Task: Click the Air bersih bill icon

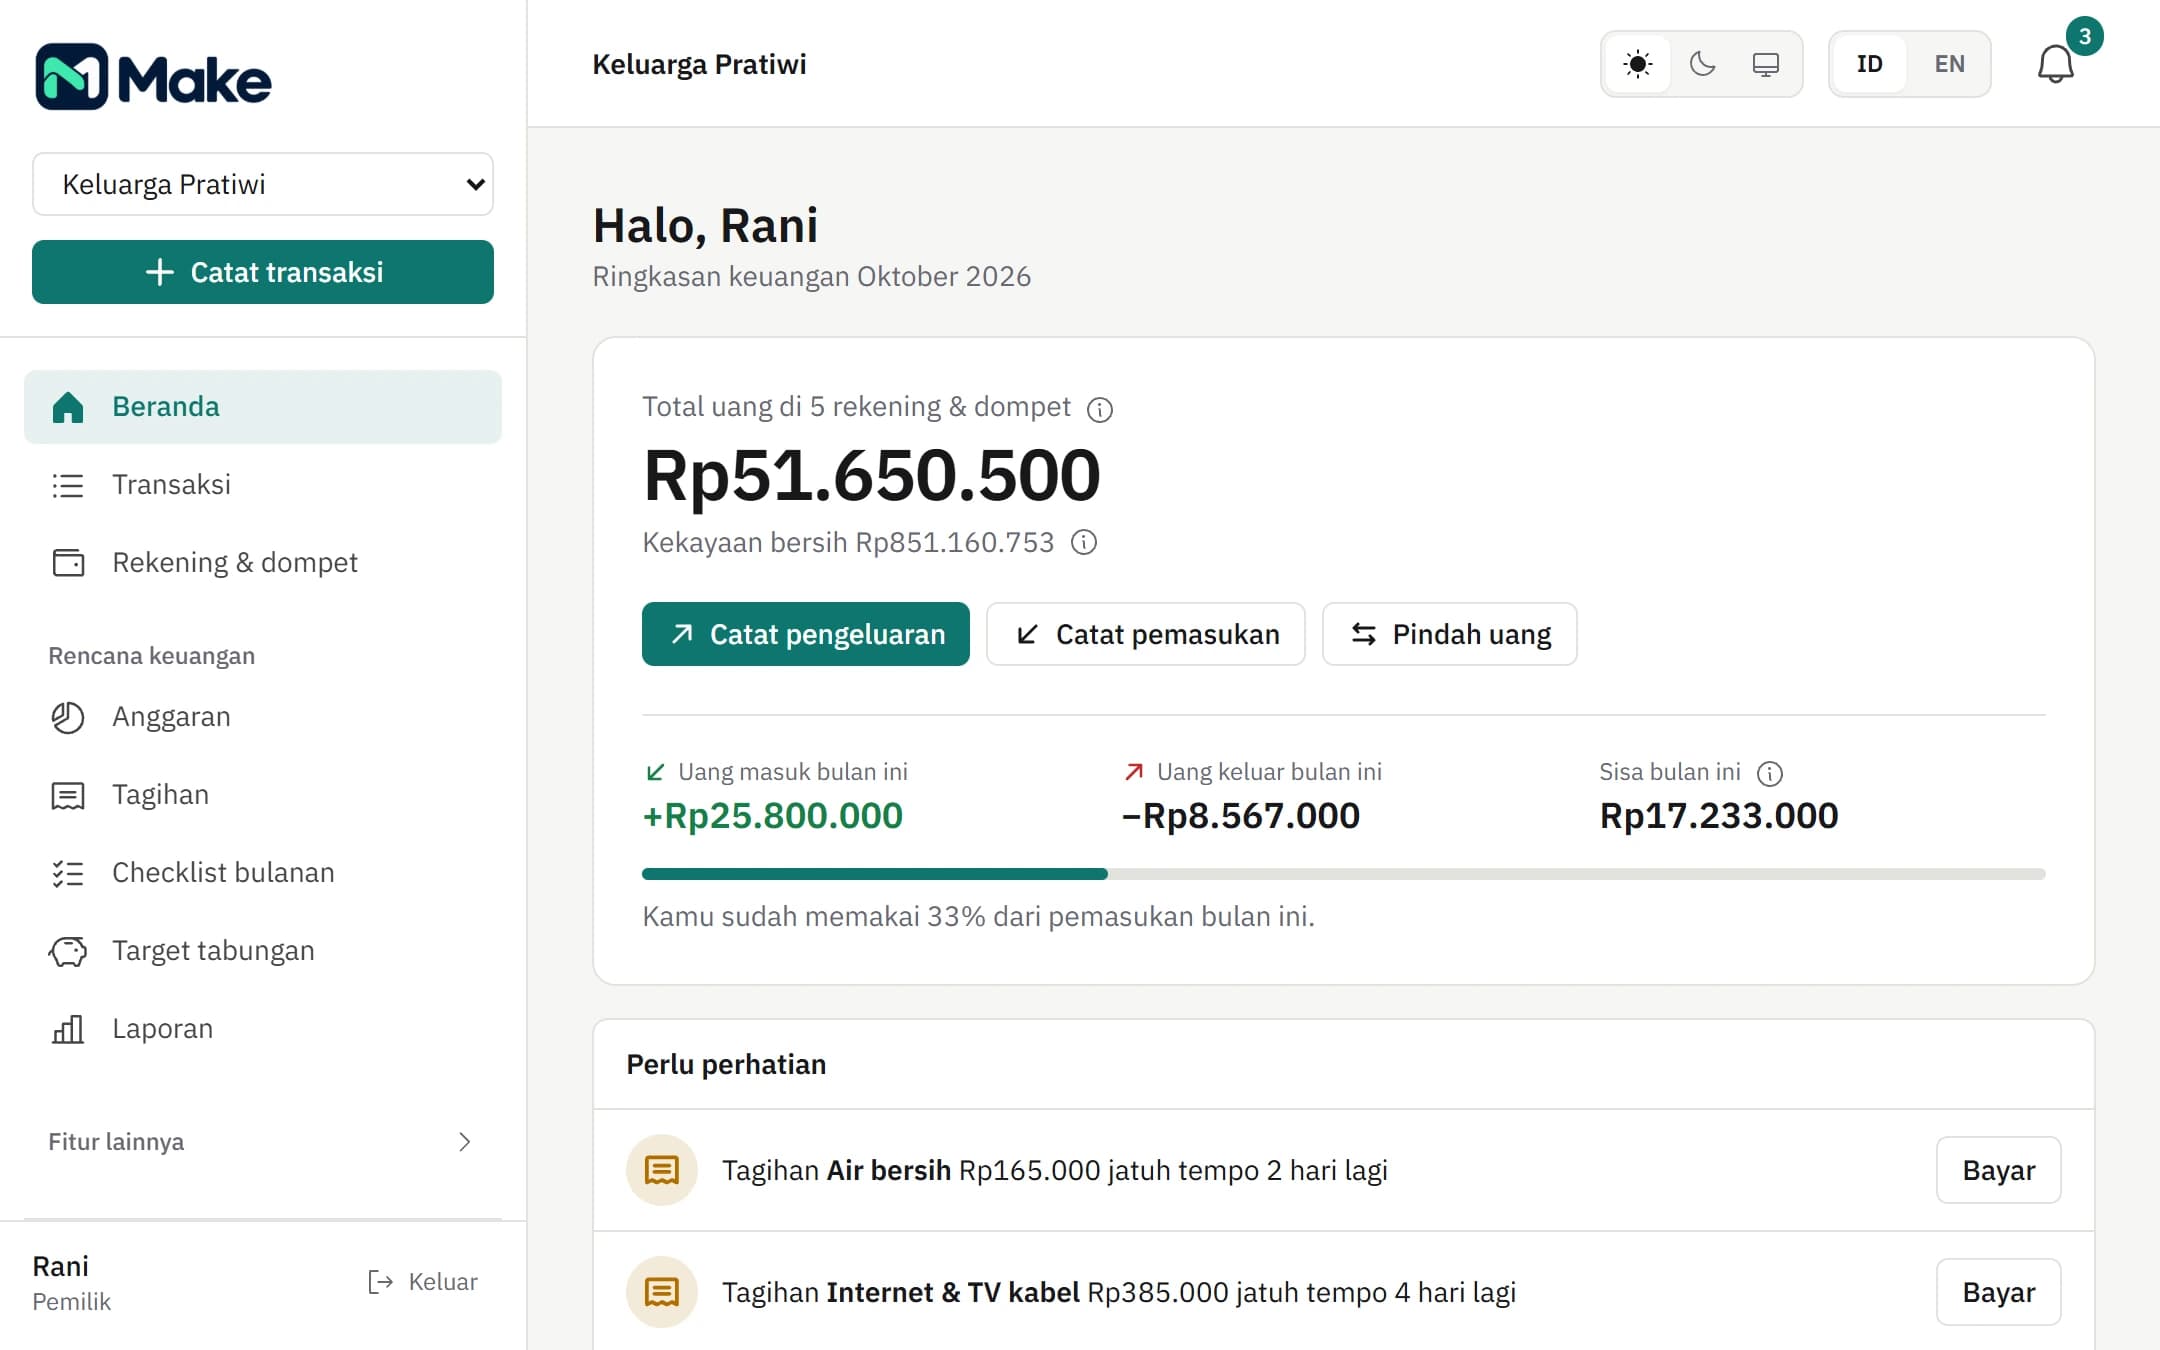Action: coord(662,1170)
